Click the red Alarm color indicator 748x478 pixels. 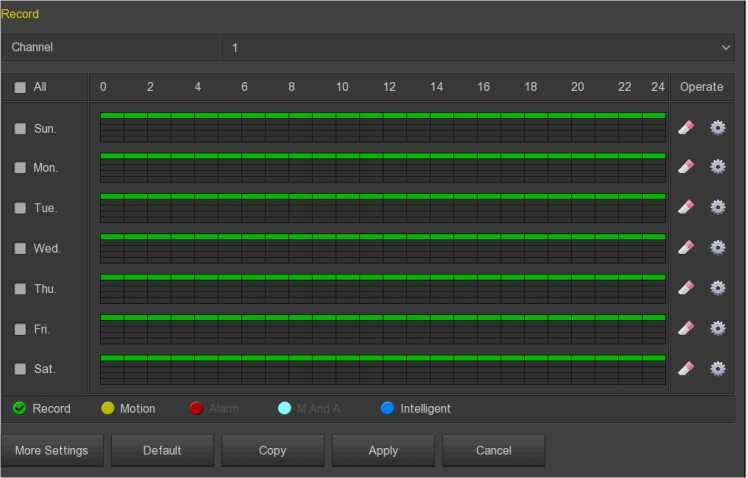(197, 408)
